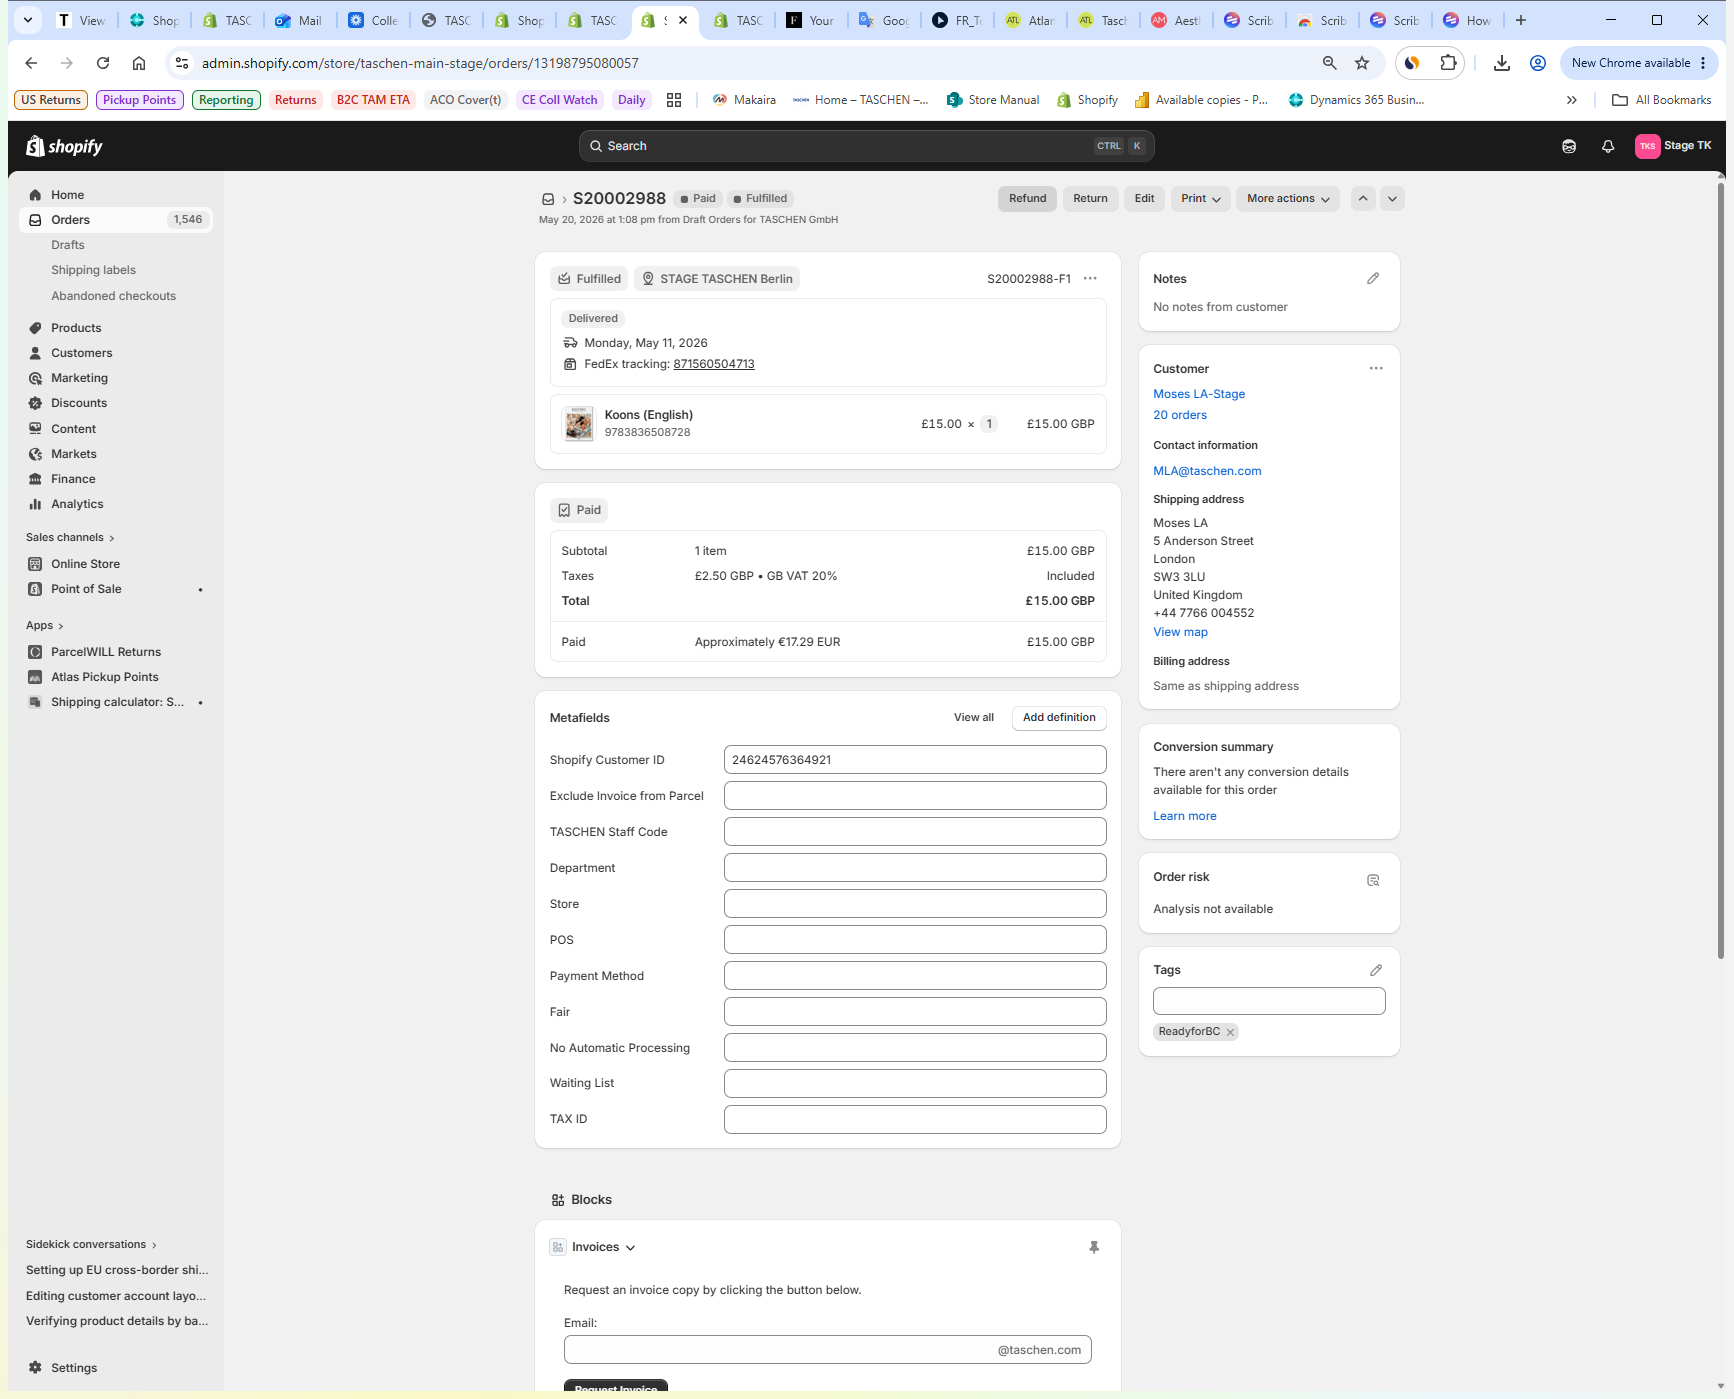This screenshot has width=1734, height=1399.
Task: Click Add definition in Metafields
Action: (1059, 718)
